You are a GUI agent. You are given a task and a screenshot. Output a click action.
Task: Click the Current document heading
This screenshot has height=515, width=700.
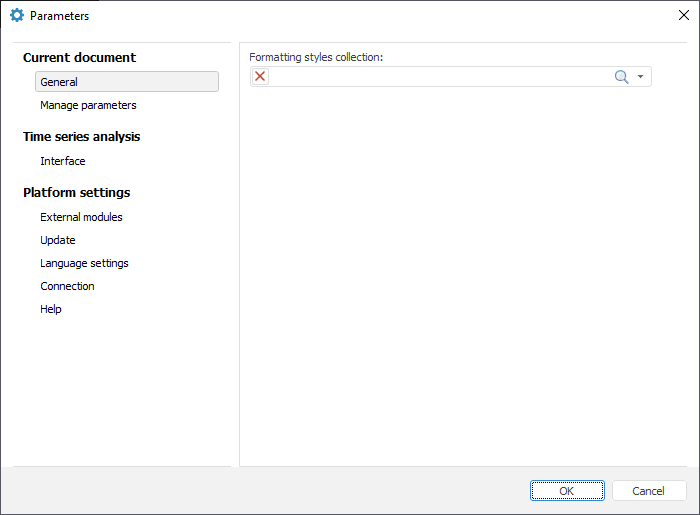[79, 58]
